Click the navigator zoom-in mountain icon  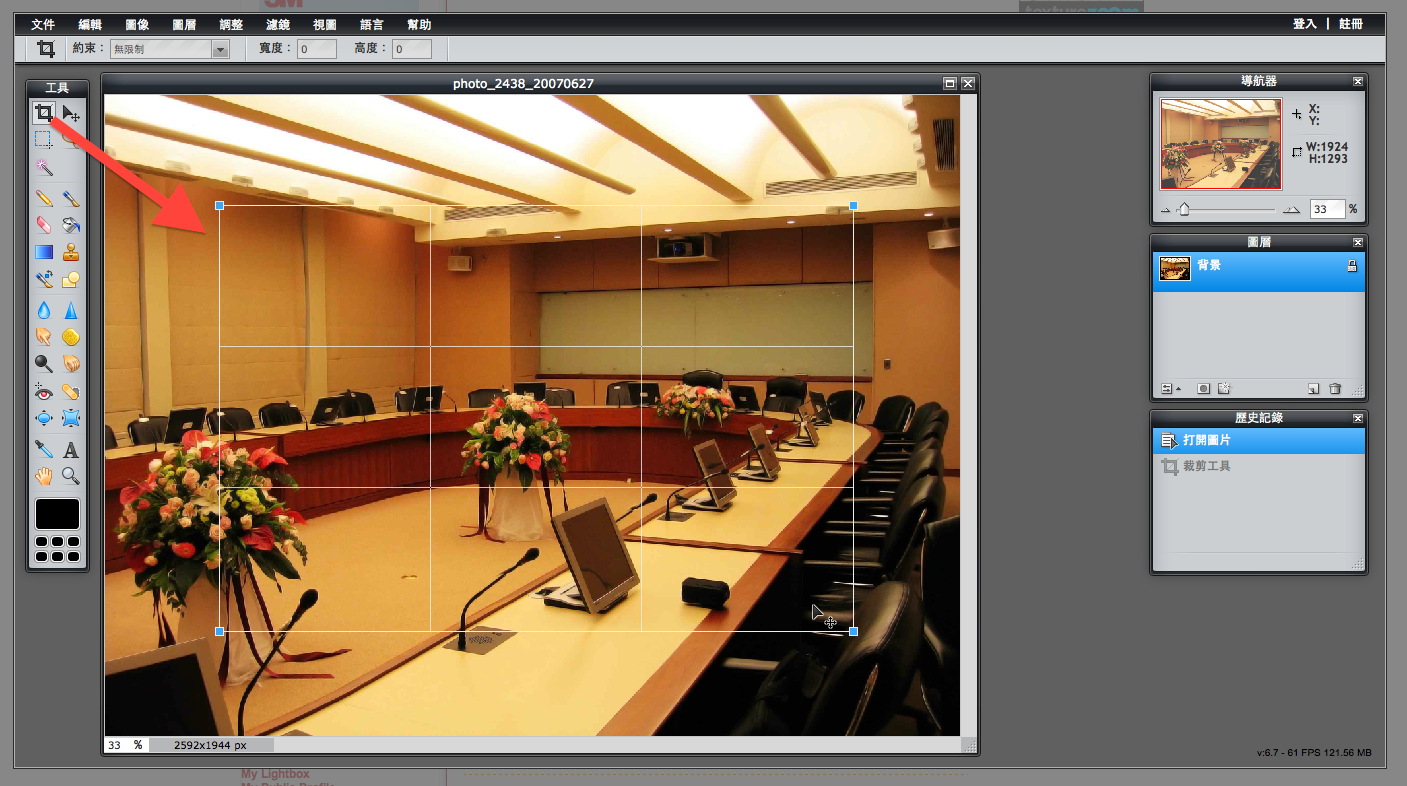click(1292, 210)
